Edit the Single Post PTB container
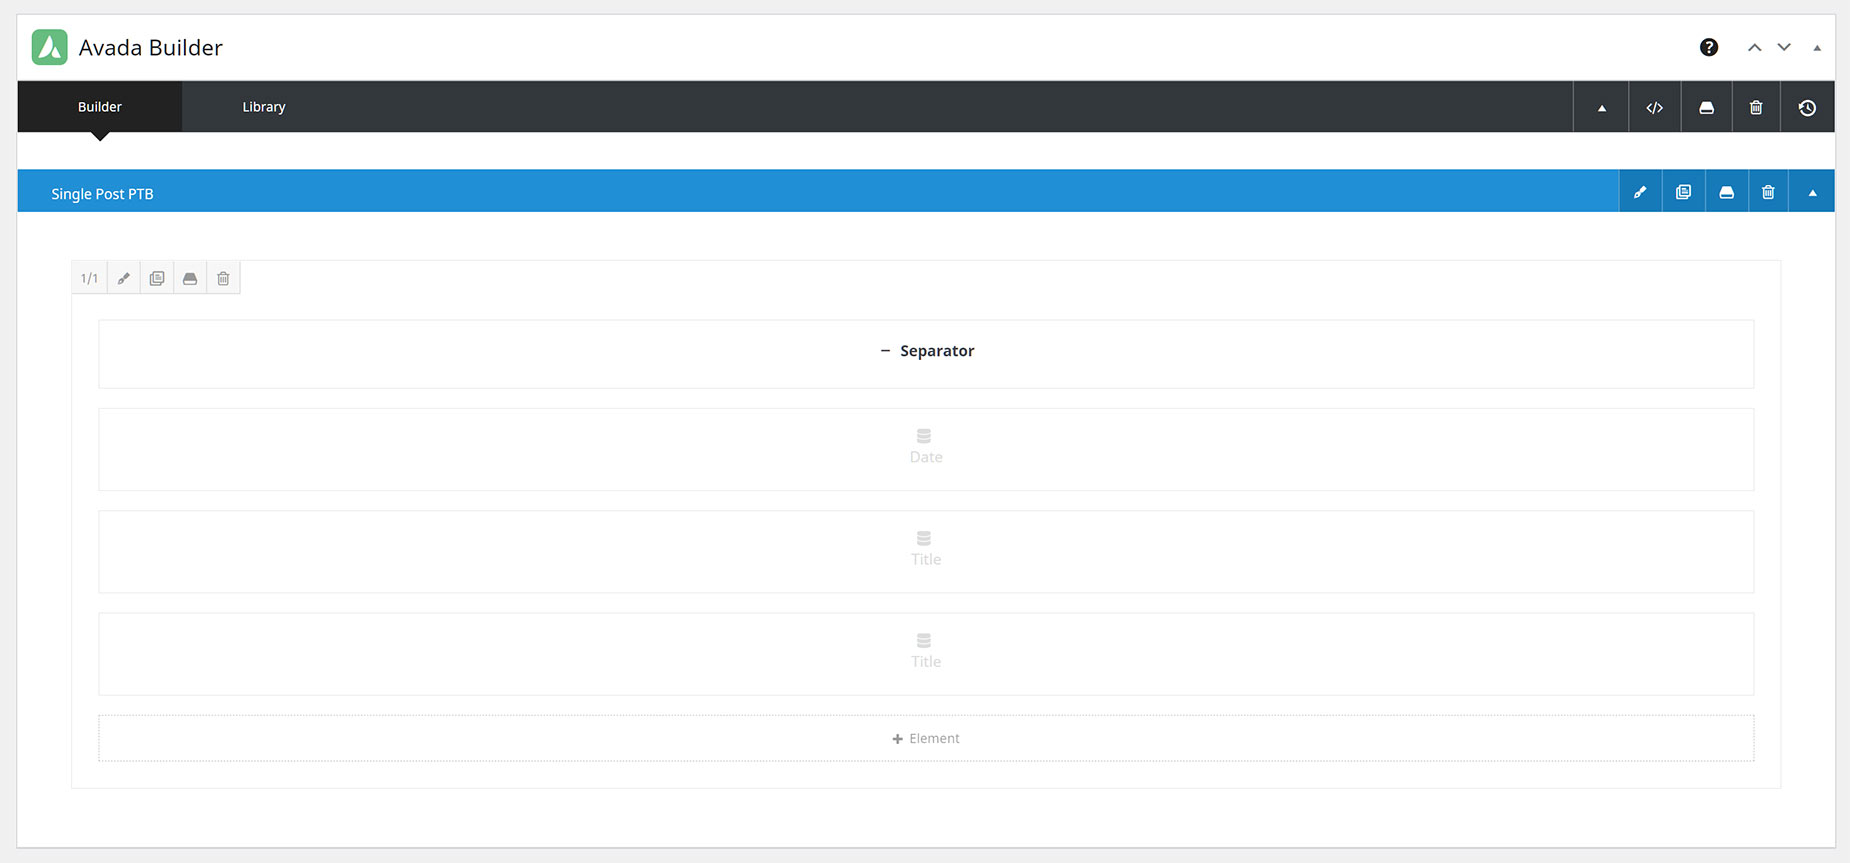The height and width of the screenshot is (863, 1850). click(1640, 192)
